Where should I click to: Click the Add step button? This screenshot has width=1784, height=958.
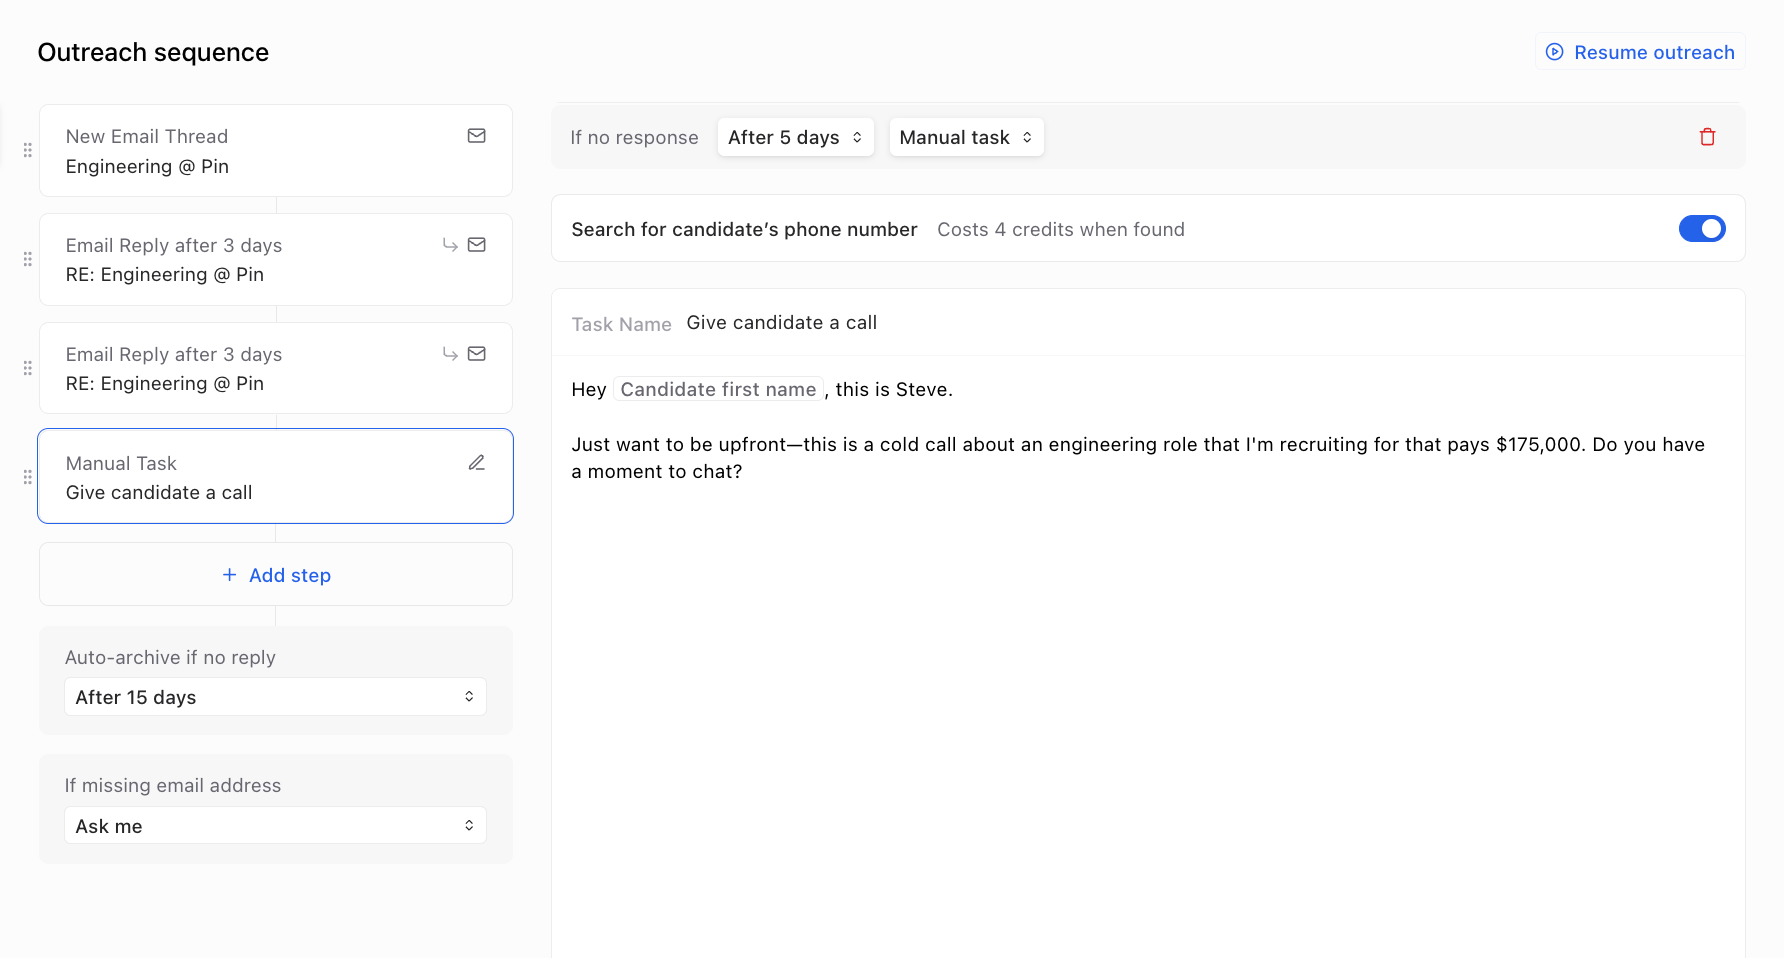(276, 575)
